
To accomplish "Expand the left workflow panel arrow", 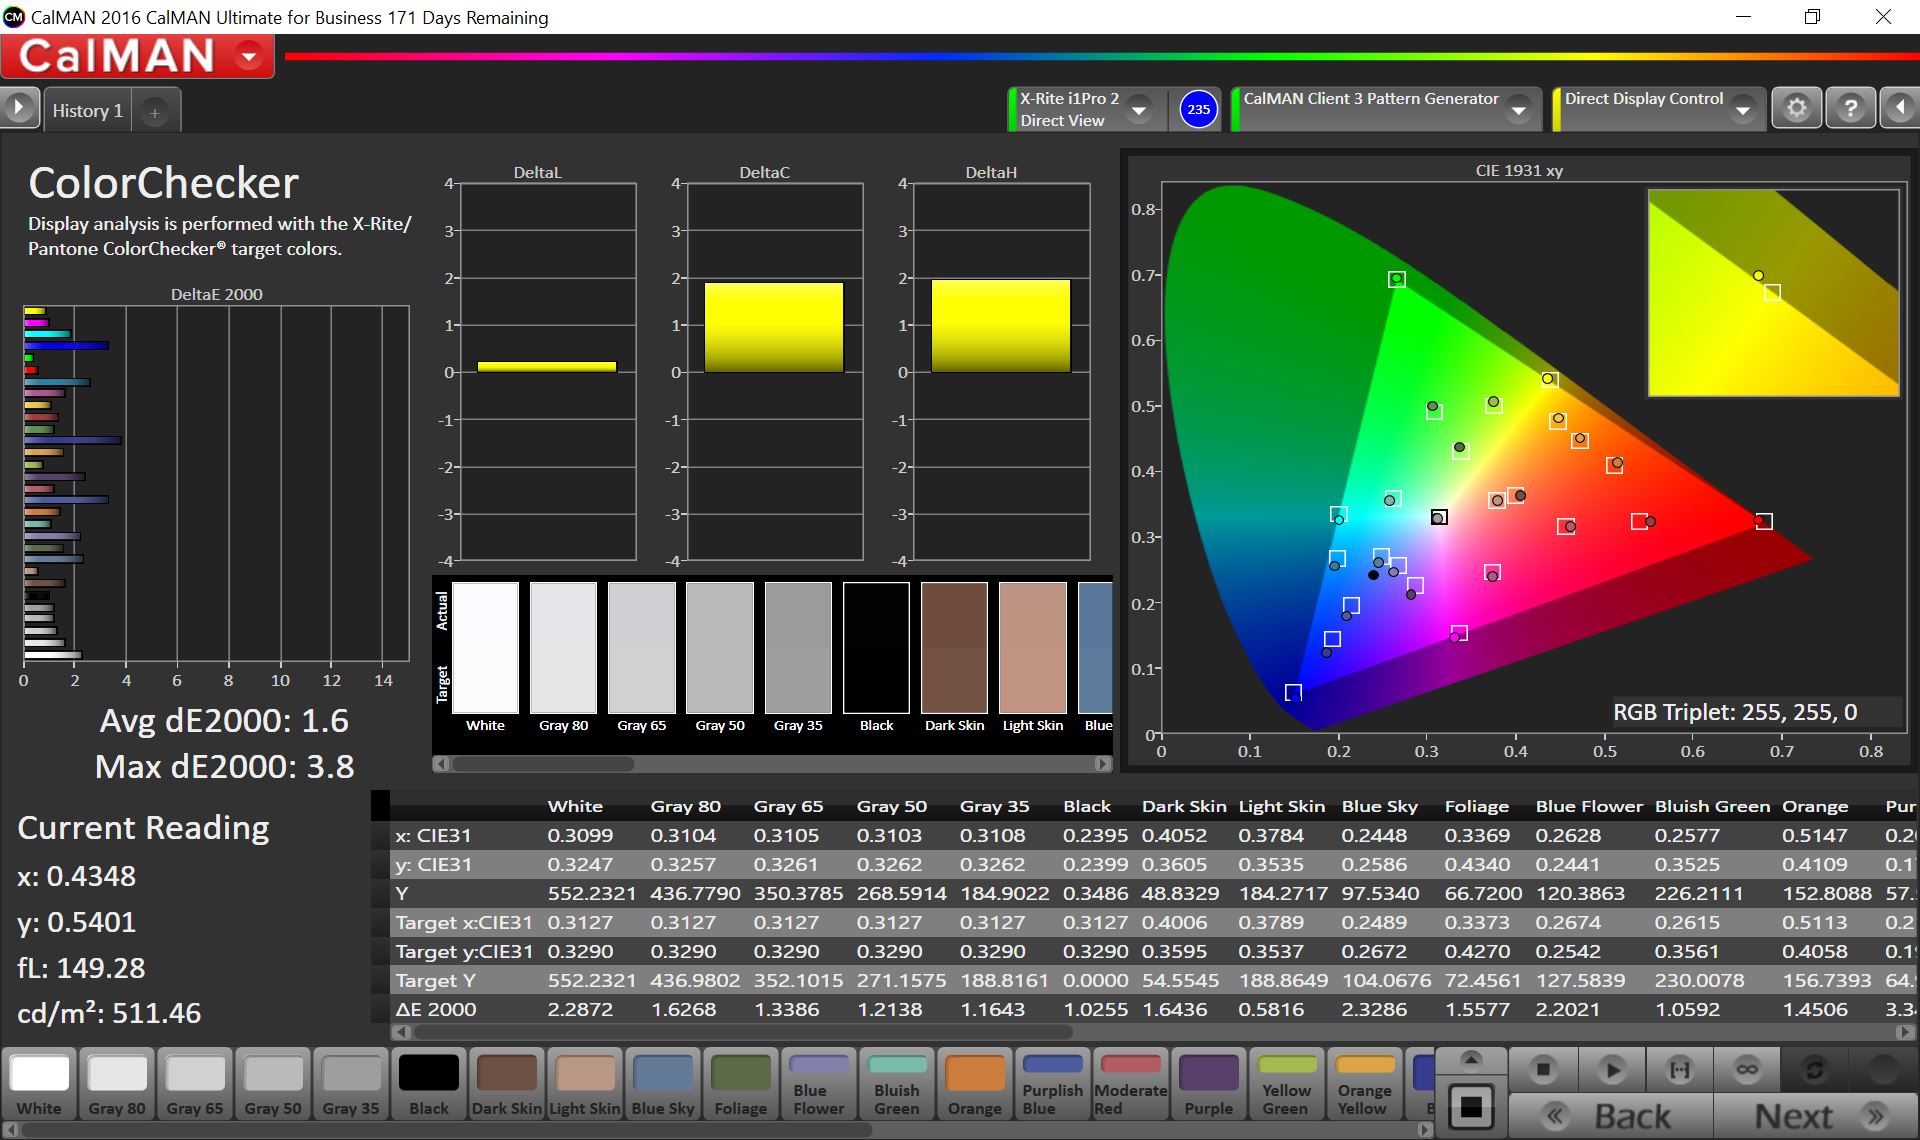I will [x=19, y=108].
